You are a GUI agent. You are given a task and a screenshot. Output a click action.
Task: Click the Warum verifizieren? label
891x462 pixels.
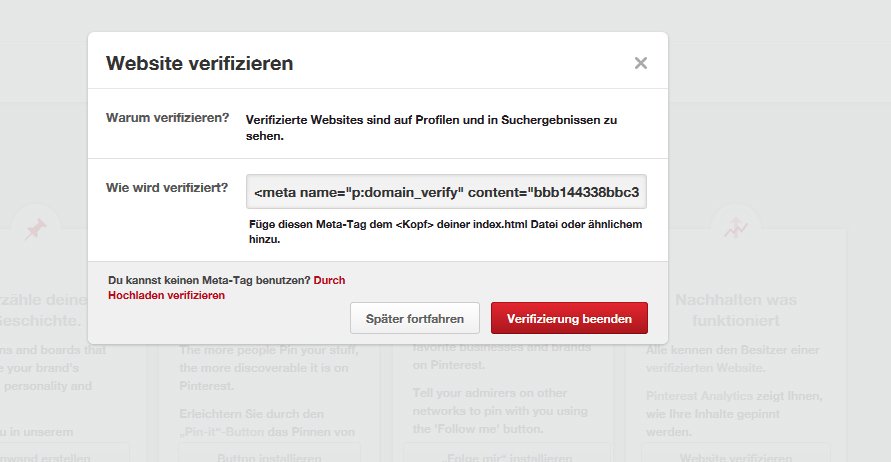tap(168, 118)
